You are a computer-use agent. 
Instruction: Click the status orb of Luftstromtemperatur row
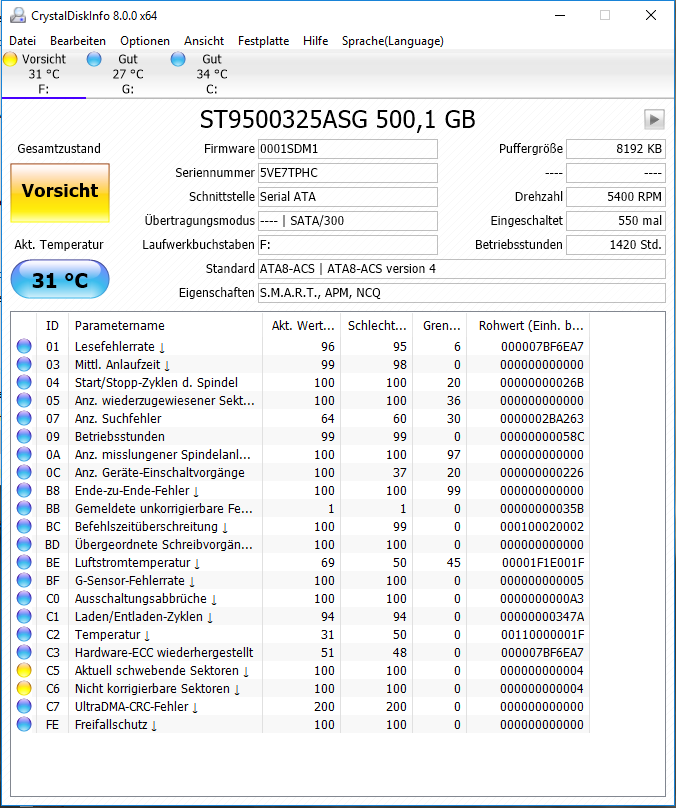click(24, 562)
